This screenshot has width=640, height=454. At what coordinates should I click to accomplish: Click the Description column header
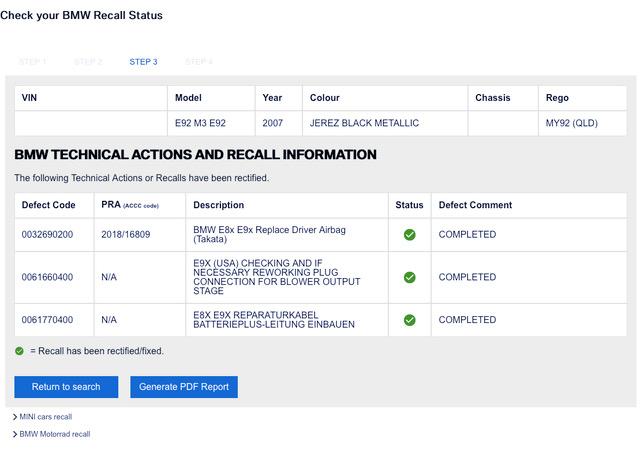[219, 205]
